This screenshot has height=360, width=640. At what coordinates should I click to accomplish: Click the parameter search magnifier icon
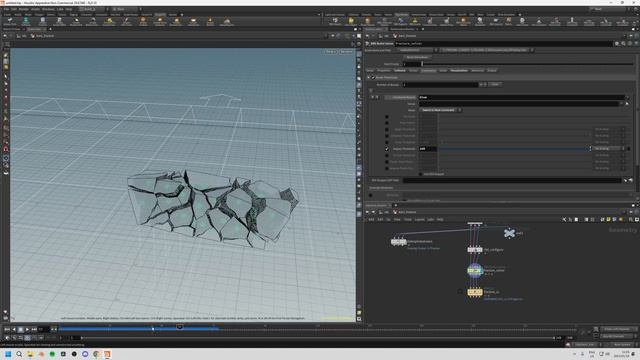click(x=623, y=43)
